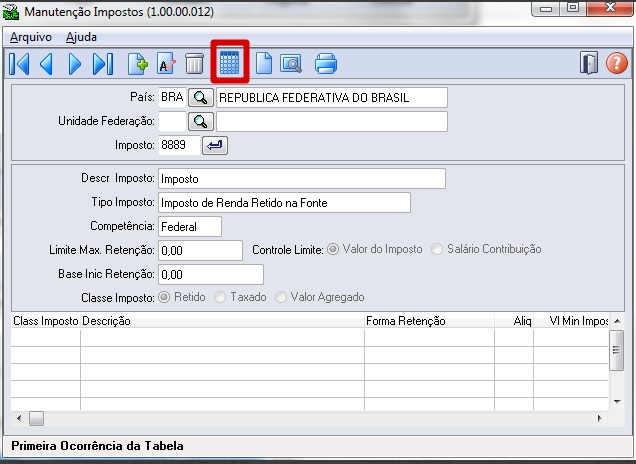Click Class Imposto column header

coord(45,321)
